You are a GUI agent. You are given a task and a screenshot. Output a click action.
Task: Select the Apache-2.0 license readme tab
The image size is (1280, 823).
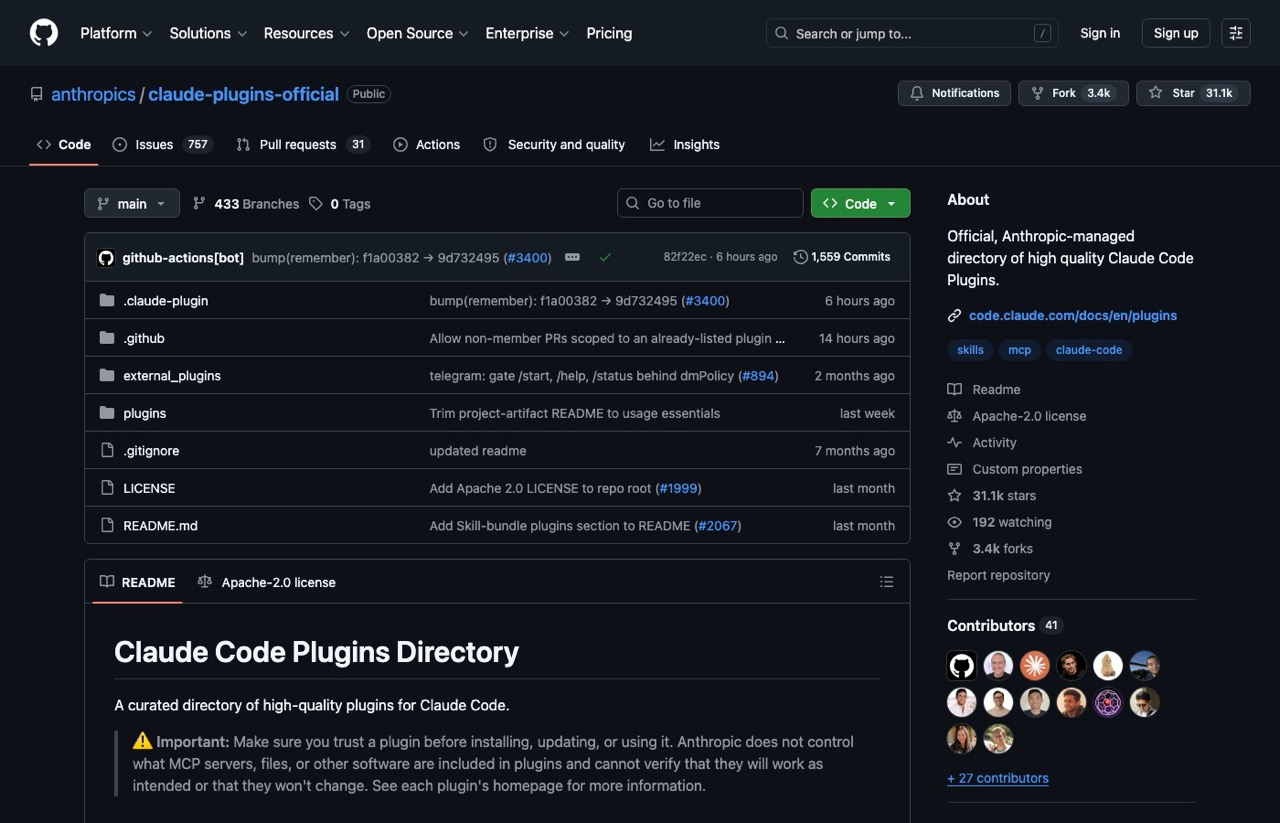tap(267, 582)
